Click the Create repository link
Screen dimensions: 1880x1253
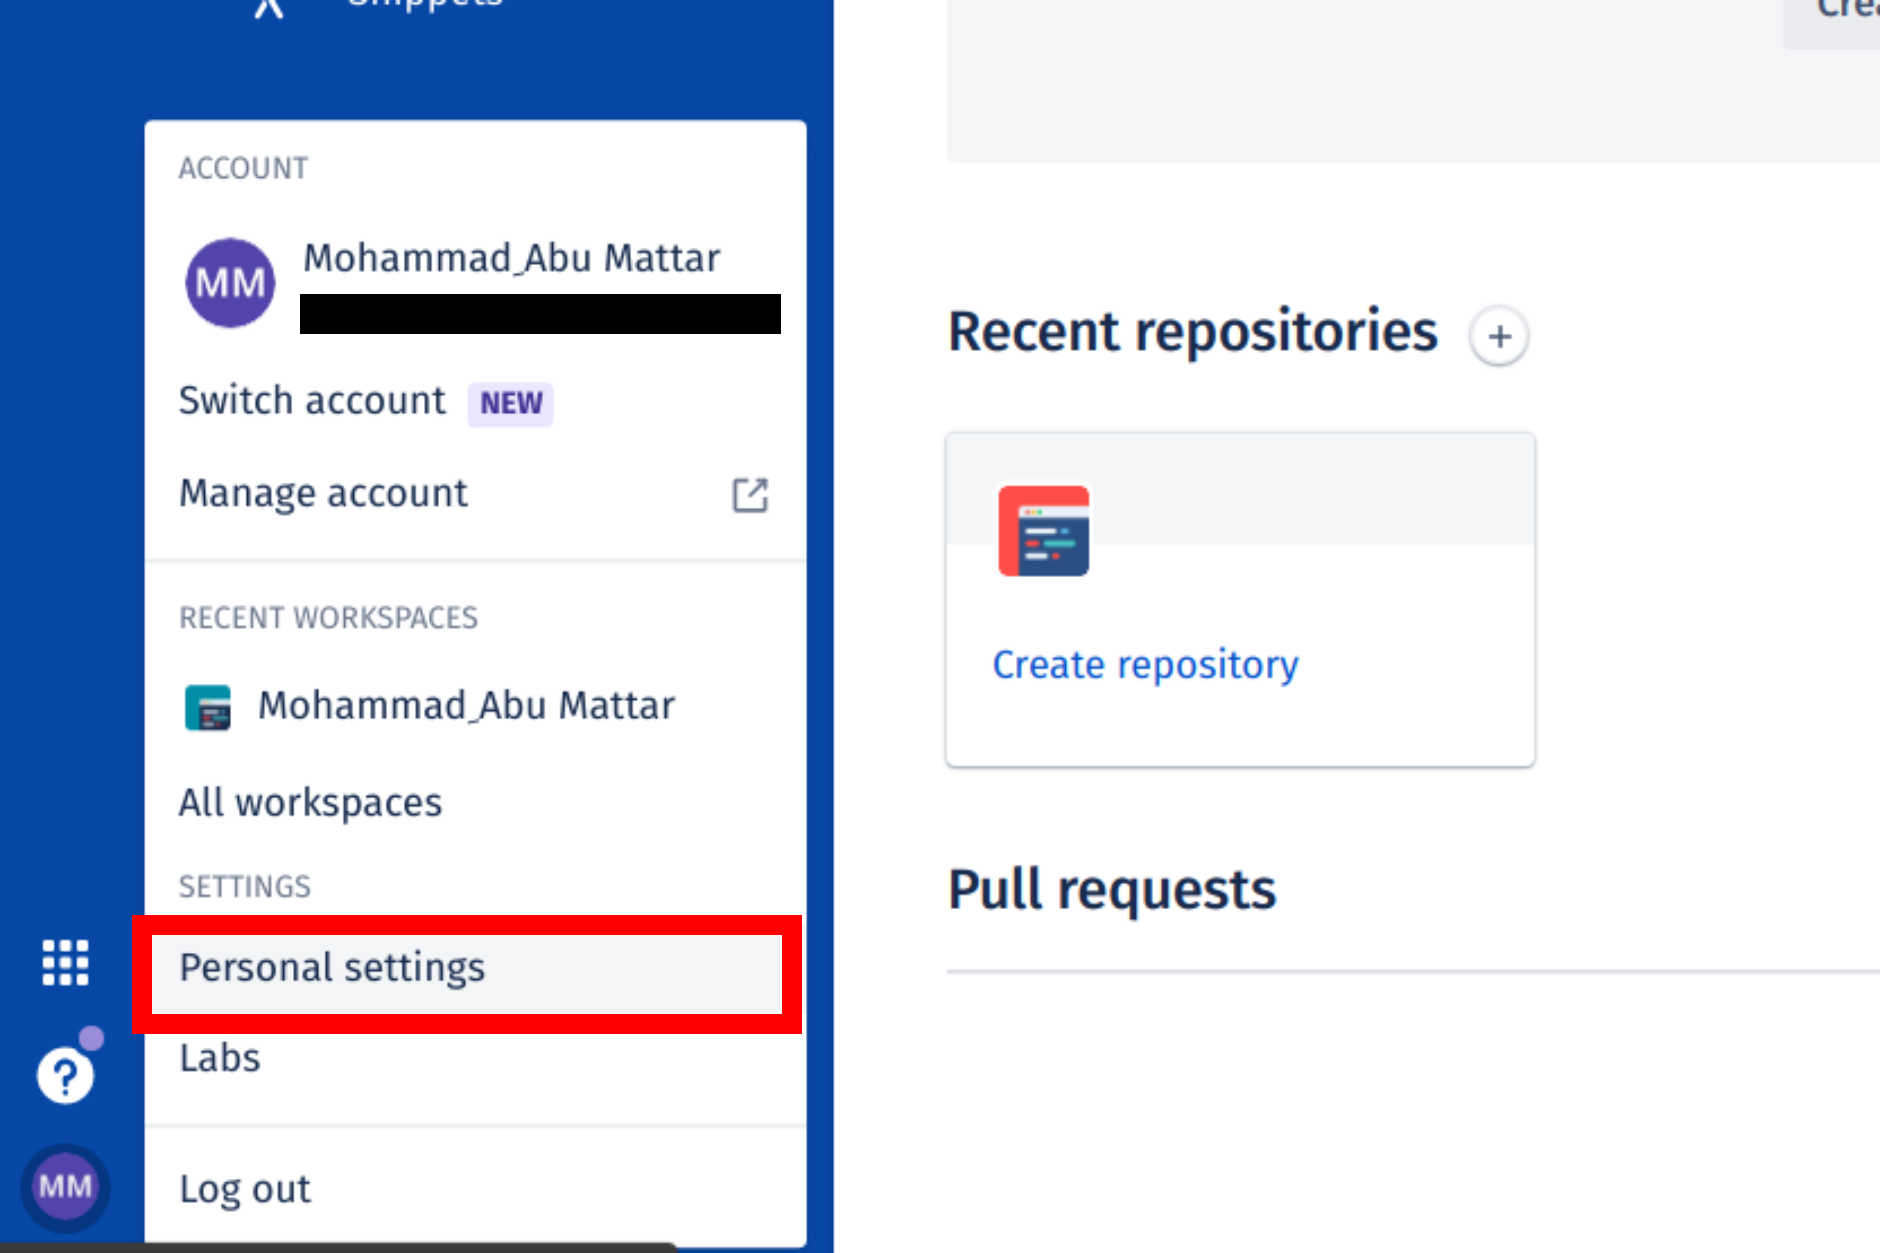pos(1145,663)
